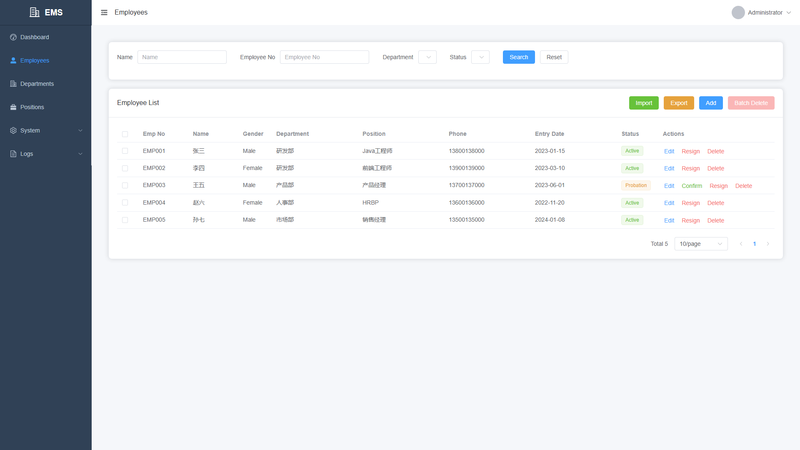Check the box for EMP001 row

click(125, 151)
